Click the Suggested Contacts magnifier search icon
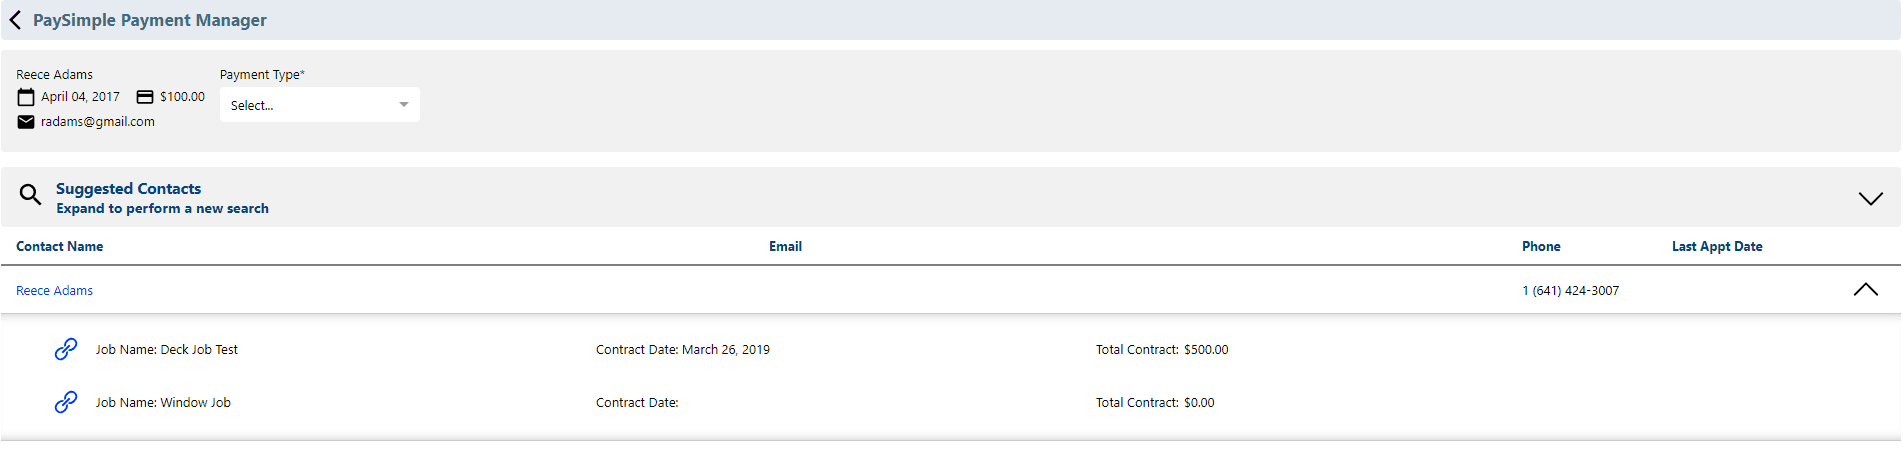 [x=30, y=194]
